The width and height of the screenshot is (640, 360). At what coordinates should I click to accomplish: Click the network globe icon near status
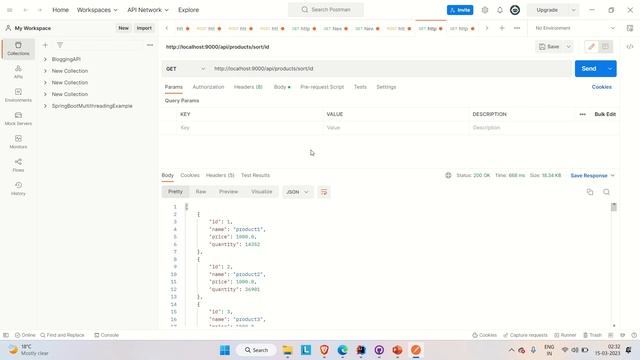pyautogui.click(x=448, y=175)
